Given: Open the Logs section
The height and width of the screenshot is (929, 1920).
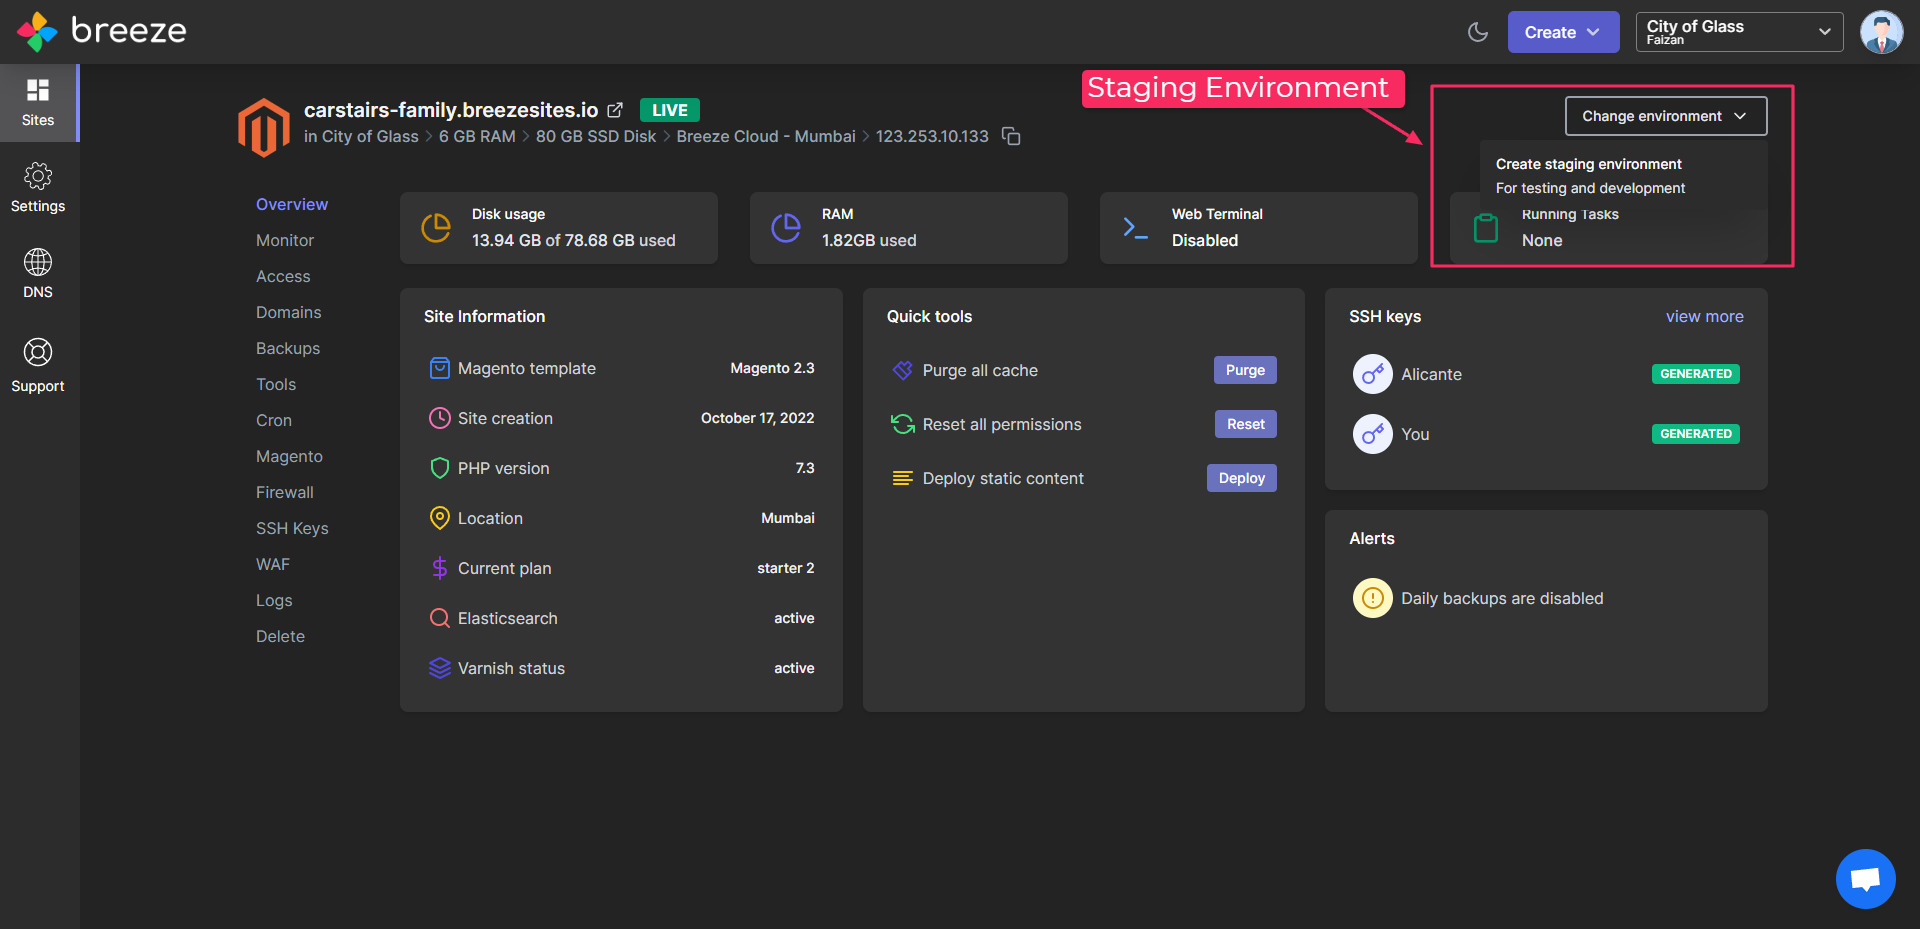Looking at the screenshot, I should 274,600.
